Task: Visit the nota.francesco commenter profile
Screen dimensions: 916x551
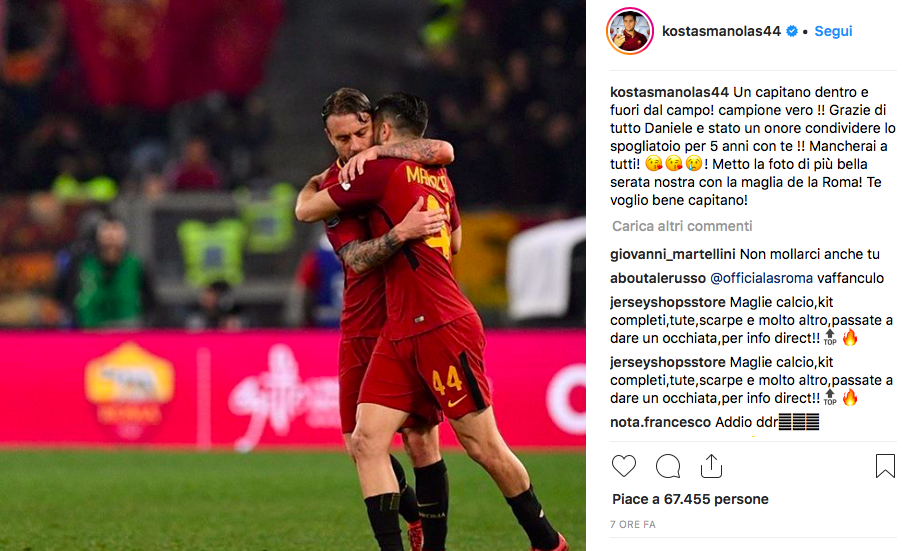Action: (660, 422)
